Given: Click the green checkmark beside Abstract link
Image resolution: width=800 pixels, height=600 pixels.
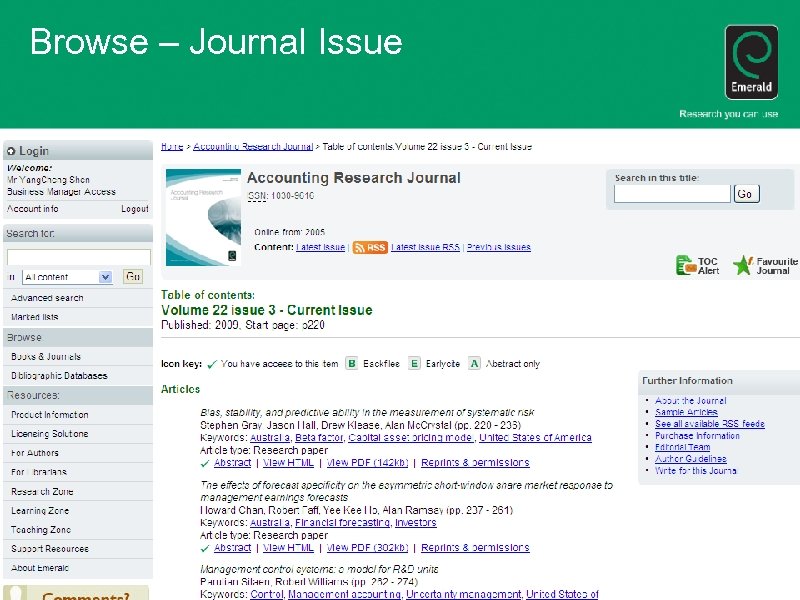Looking at the screenshot, I should (206, 462).
